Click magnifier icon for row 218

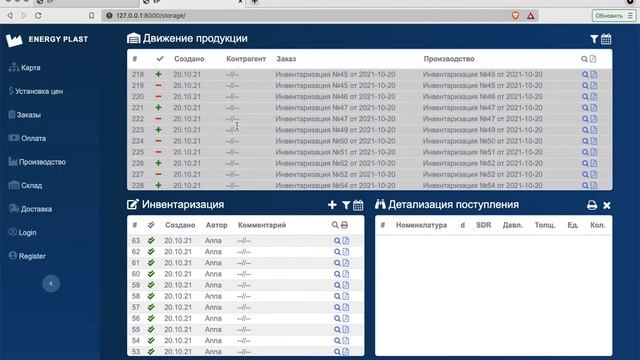coord(585,75)
